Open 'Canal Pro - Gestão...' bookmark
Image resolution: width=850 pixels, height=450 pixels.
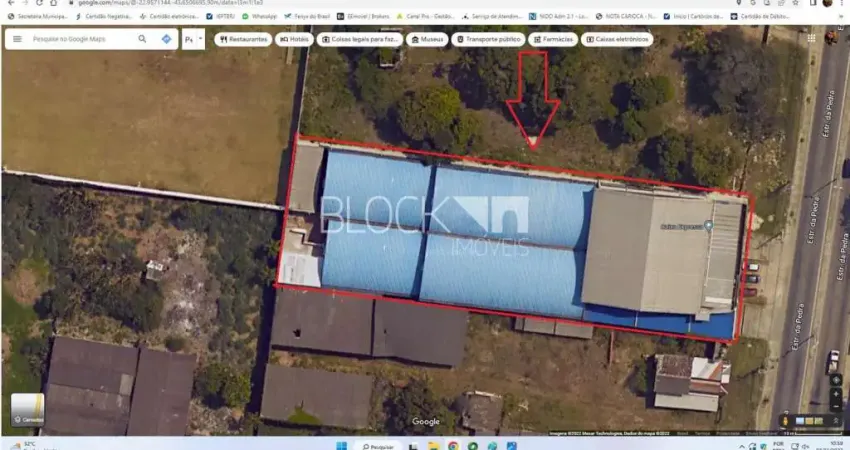[x=426, y=17]
